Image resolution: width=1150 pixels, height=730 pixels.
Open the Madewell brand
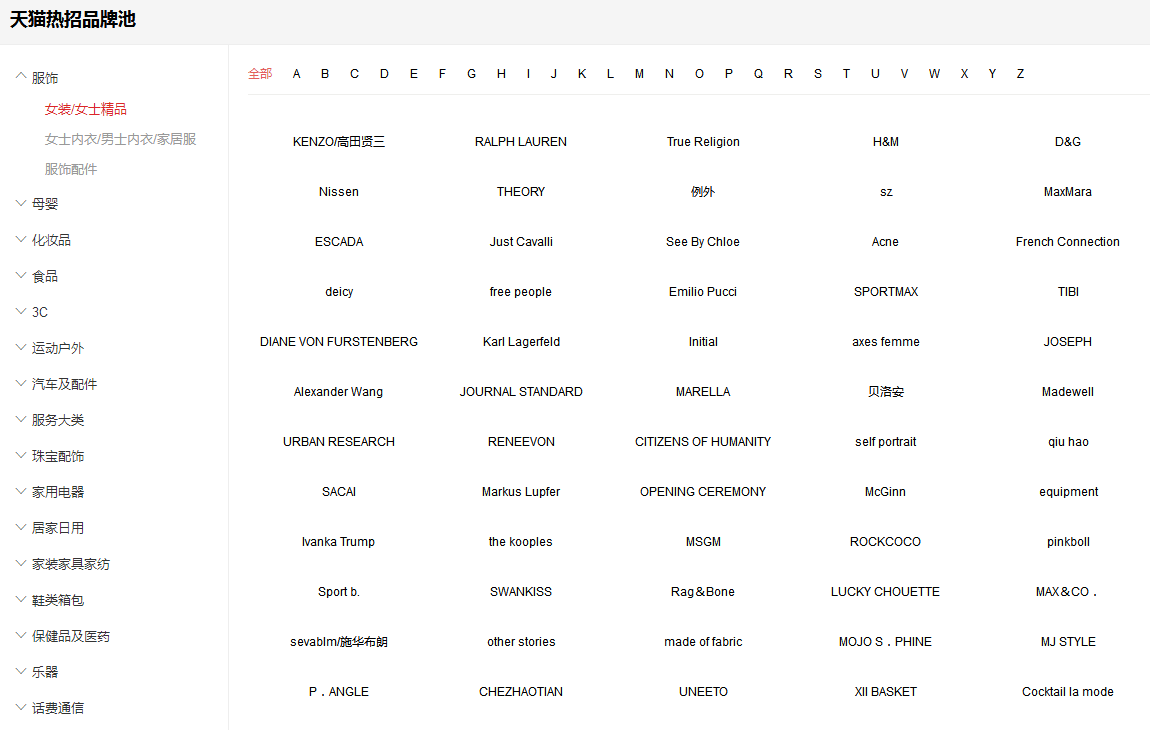(1068, 392)
